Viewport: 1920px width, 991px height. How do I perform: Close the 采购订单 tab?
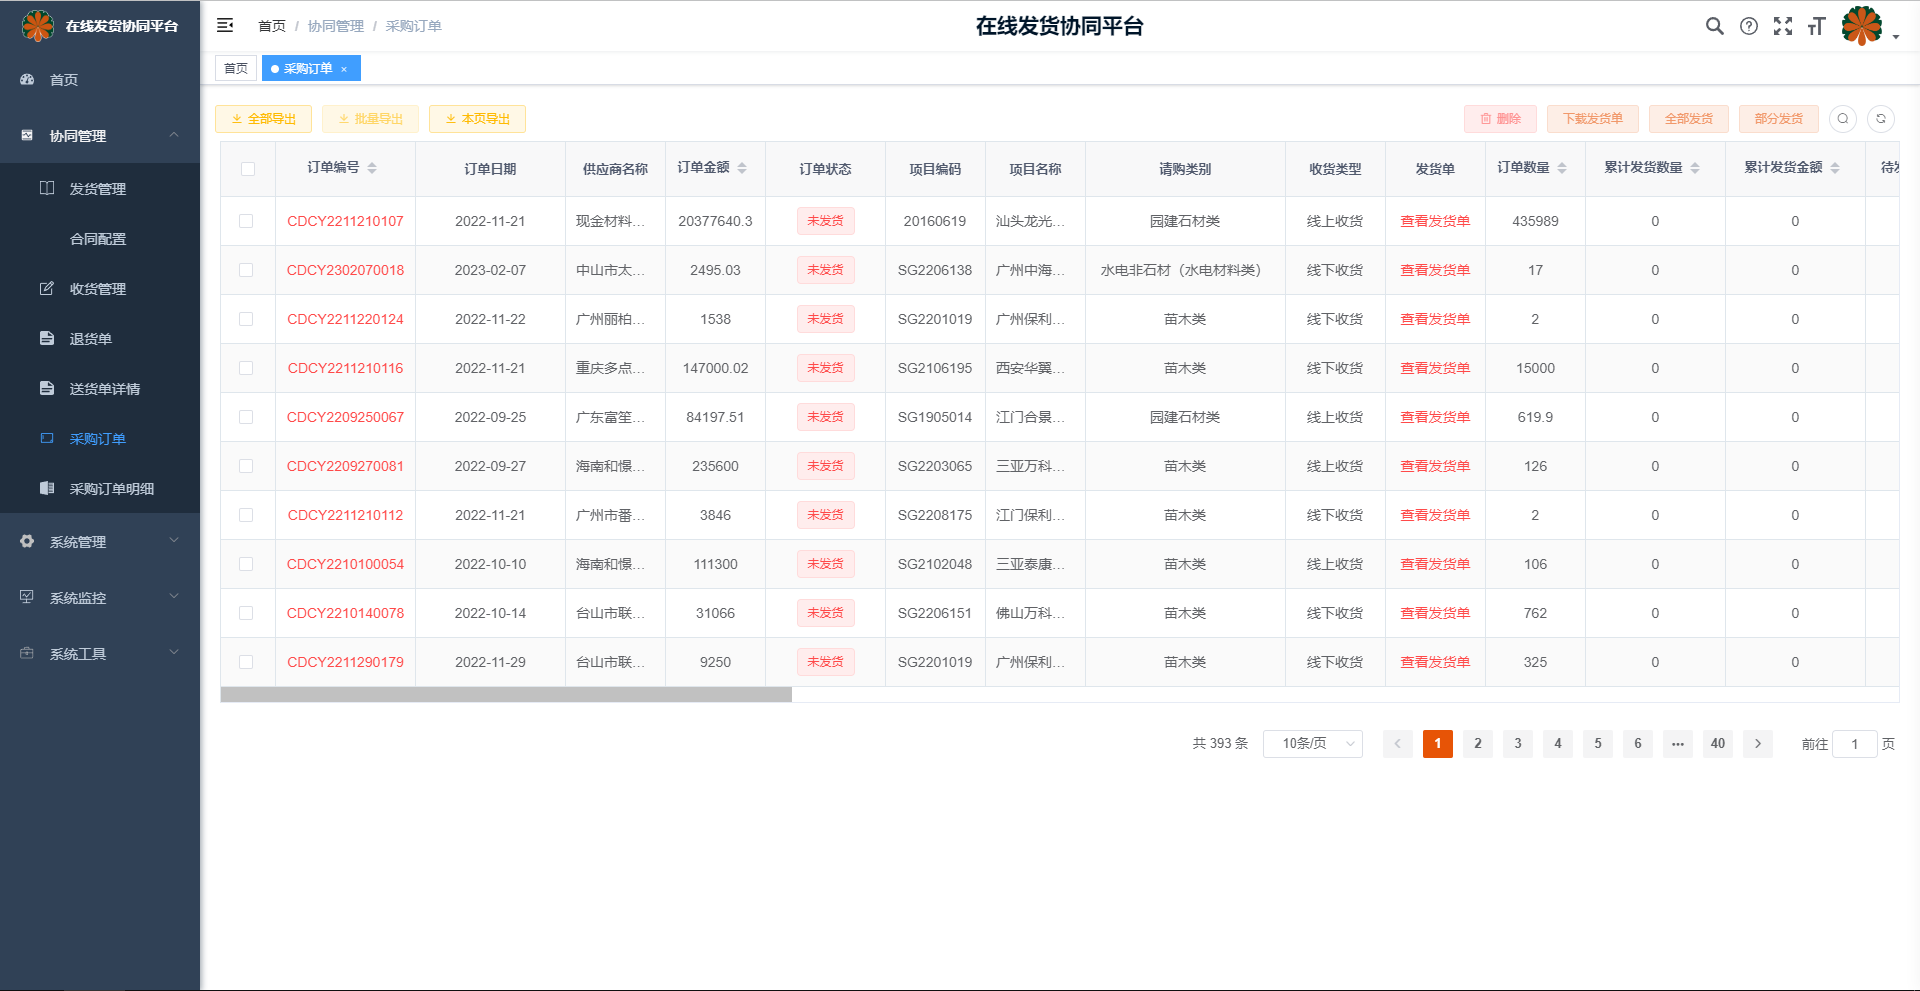coord(344,69)
